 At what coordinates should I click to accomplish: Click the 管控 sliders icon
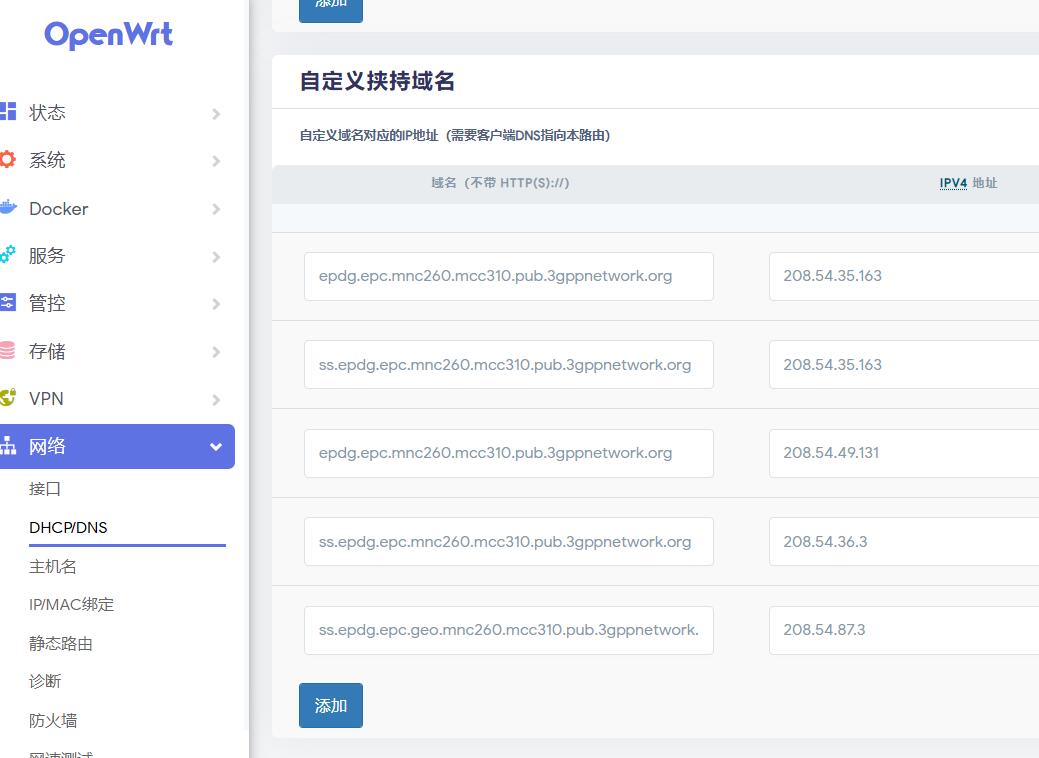click(x=8, y=302)
